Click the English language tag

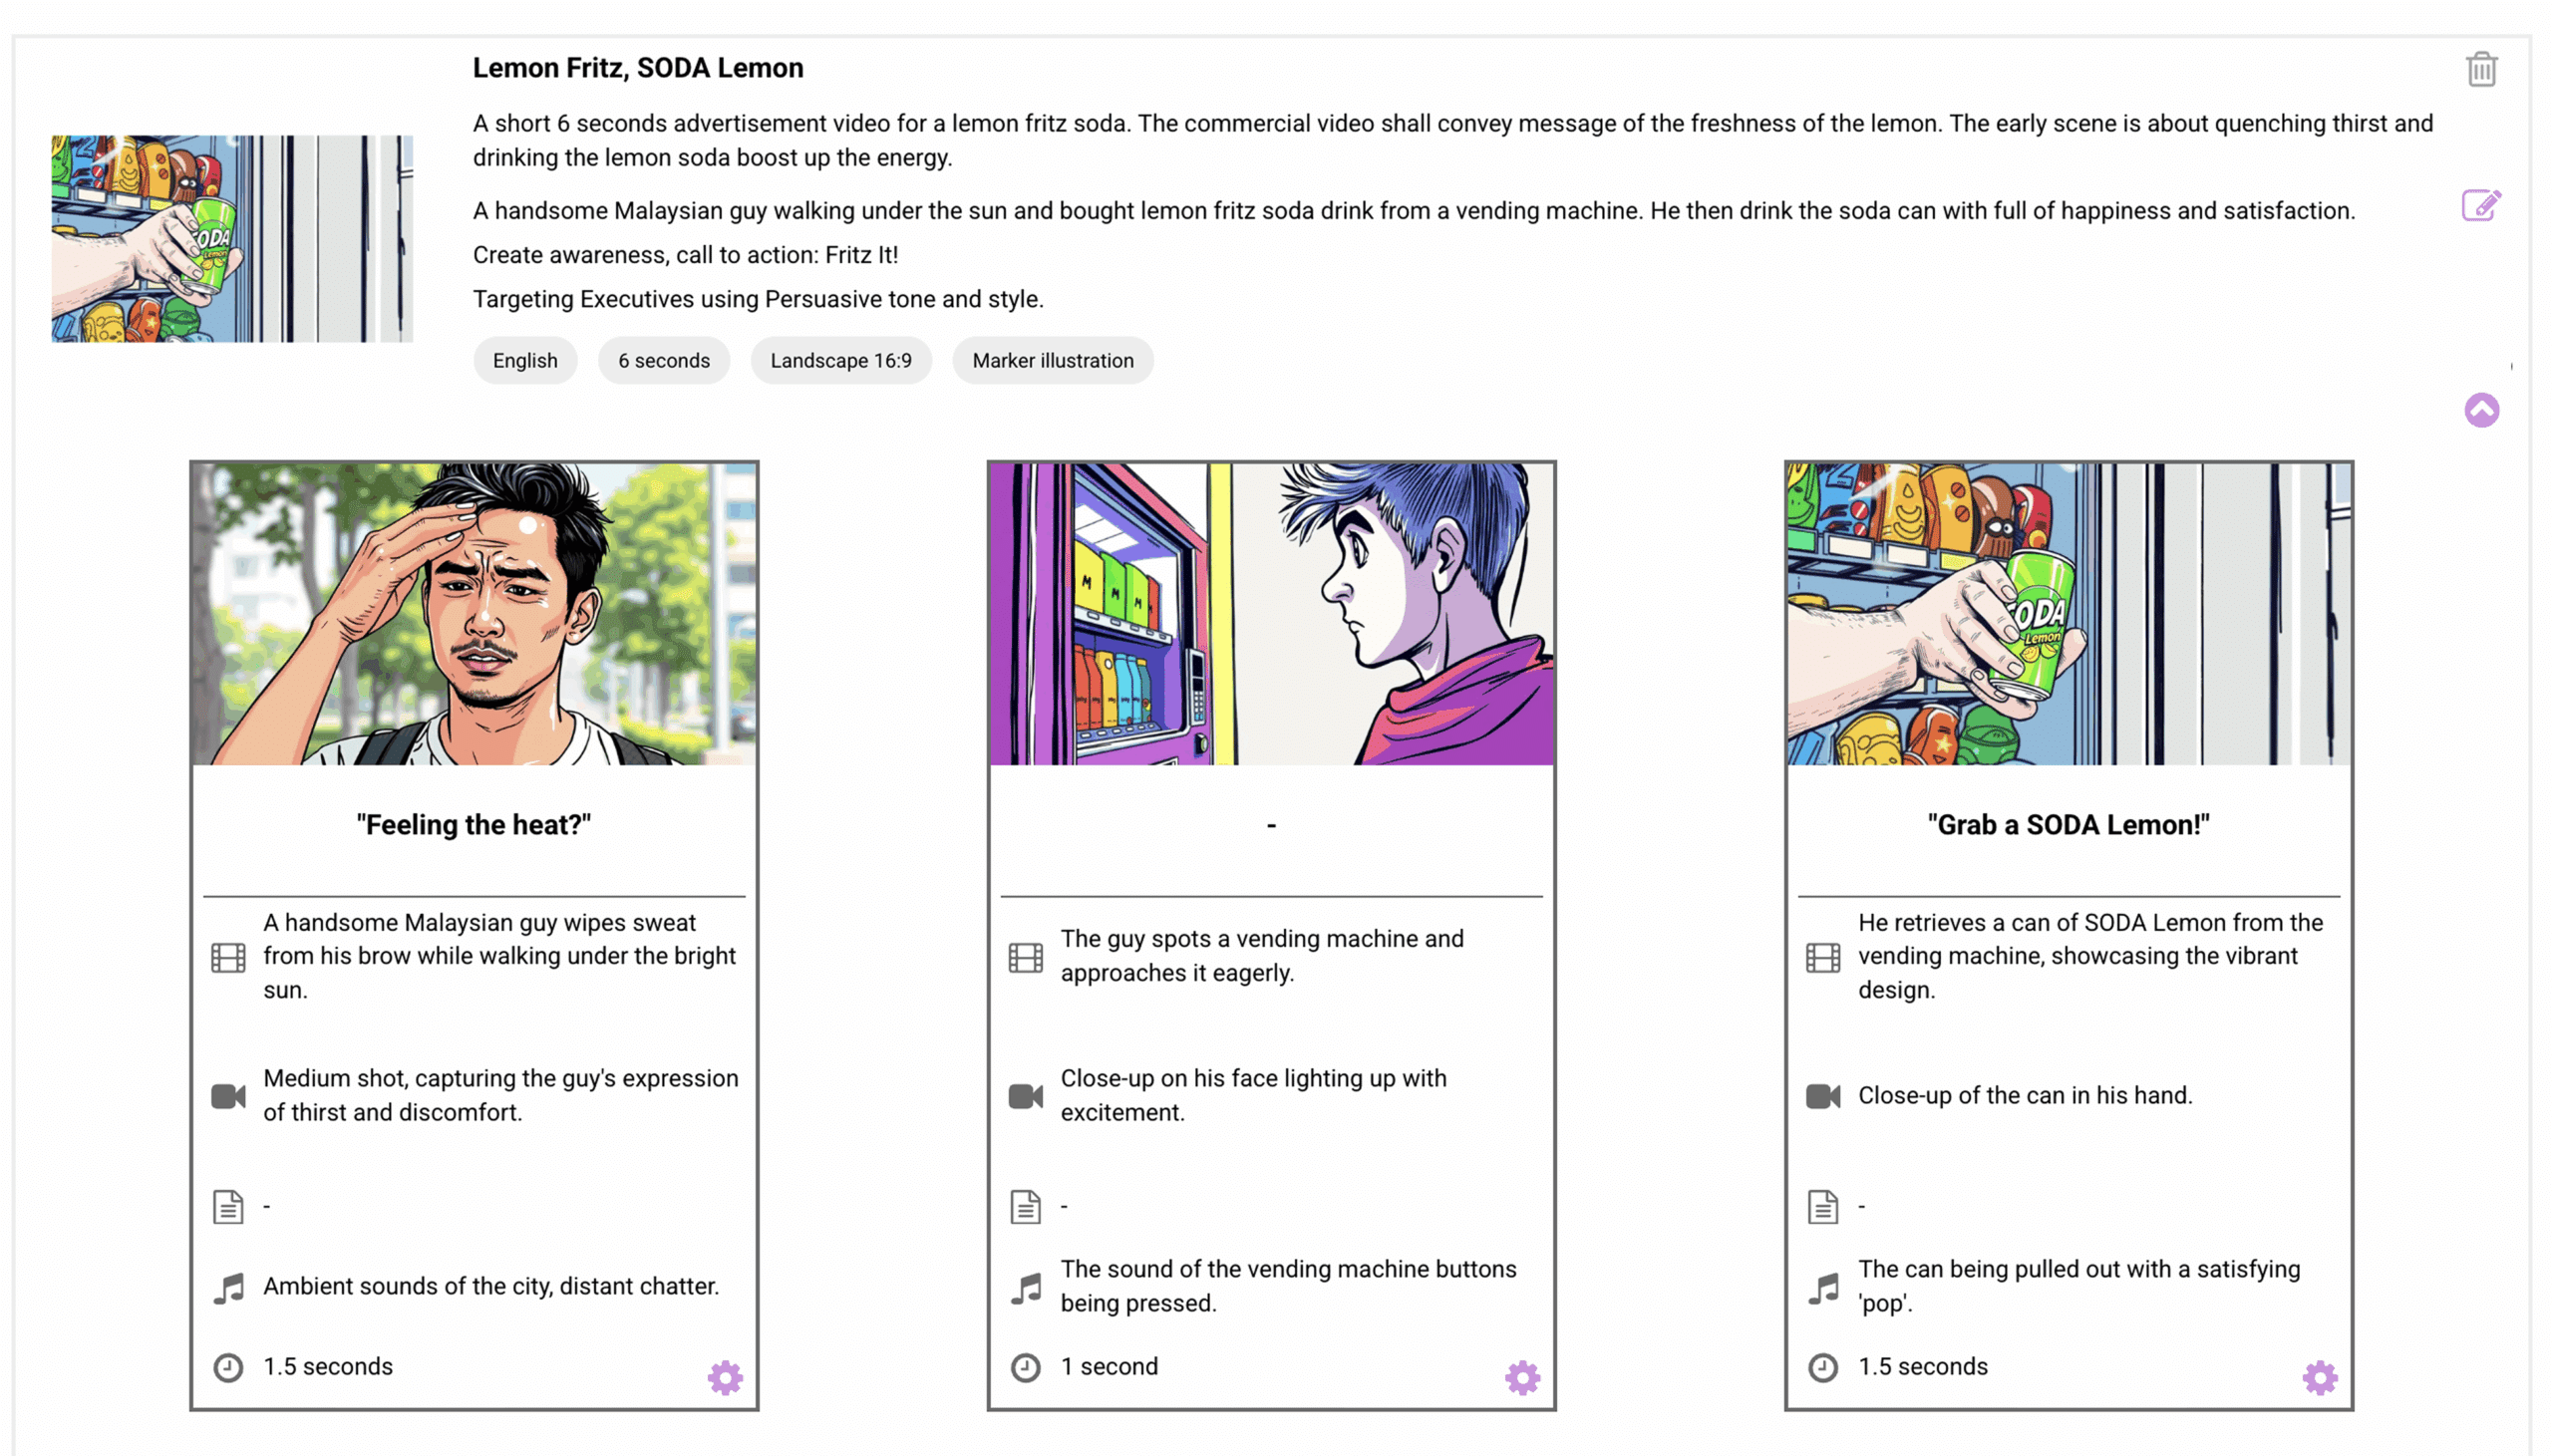(525, 360)
